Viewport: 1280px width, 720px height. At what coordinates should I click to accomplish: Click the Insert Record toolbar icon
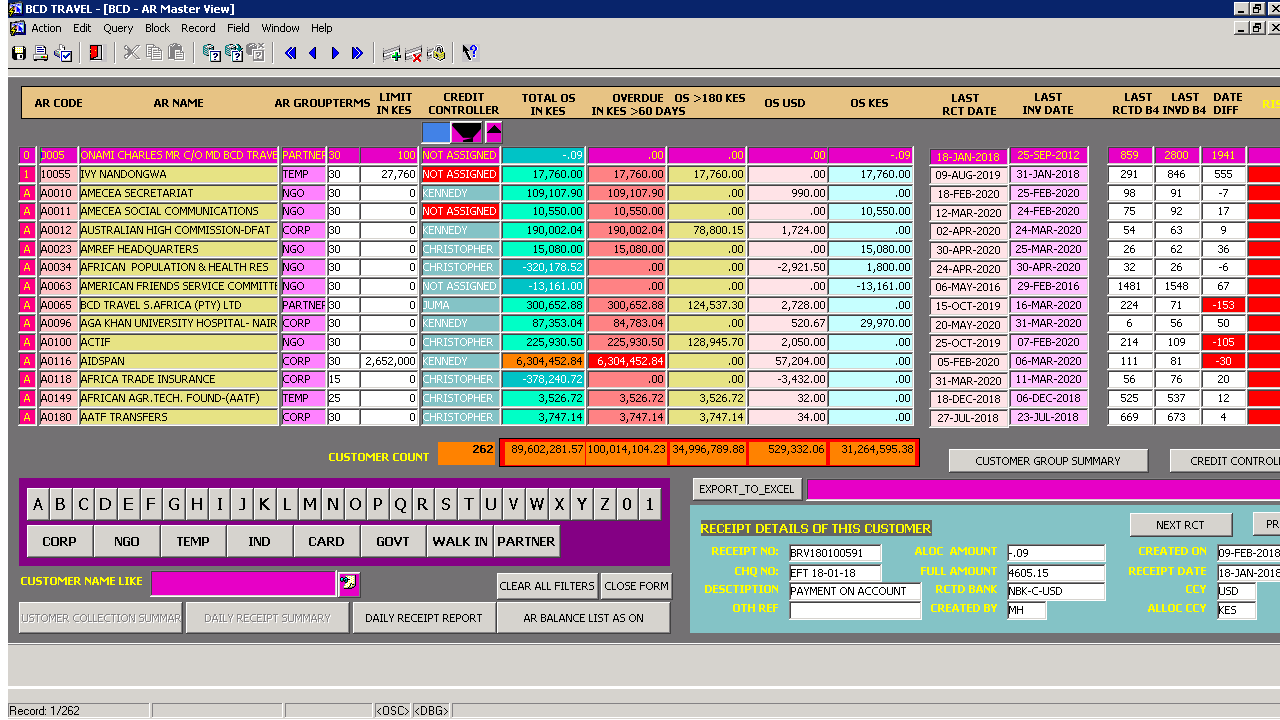pyautogui.click(x=392, y=53)
